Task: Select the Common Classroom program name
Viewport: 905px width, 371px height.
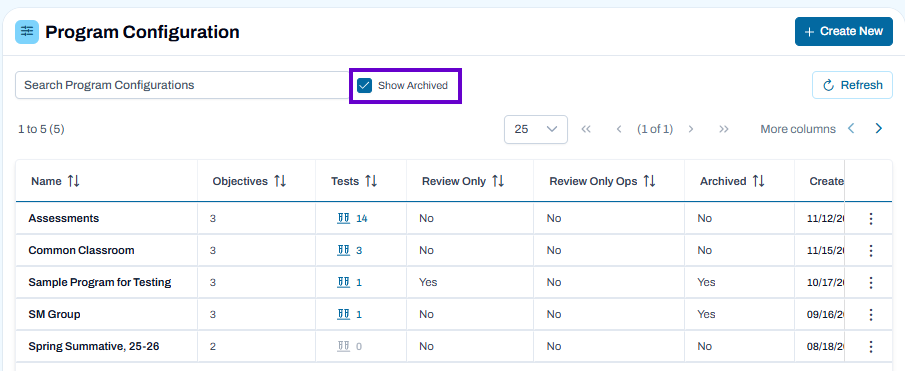Action: (x=81, y=250)
